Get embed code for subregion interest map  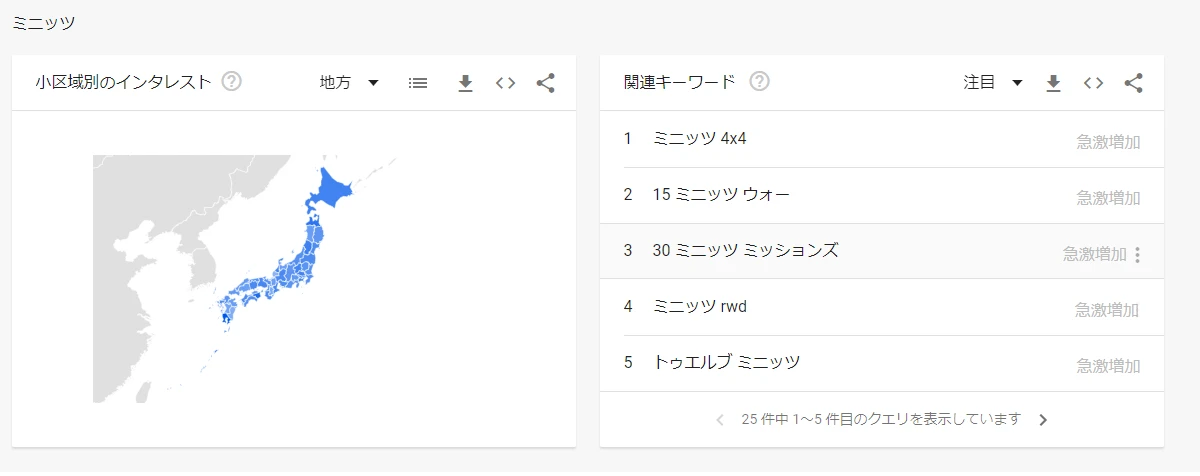click(x=505, y=83)
